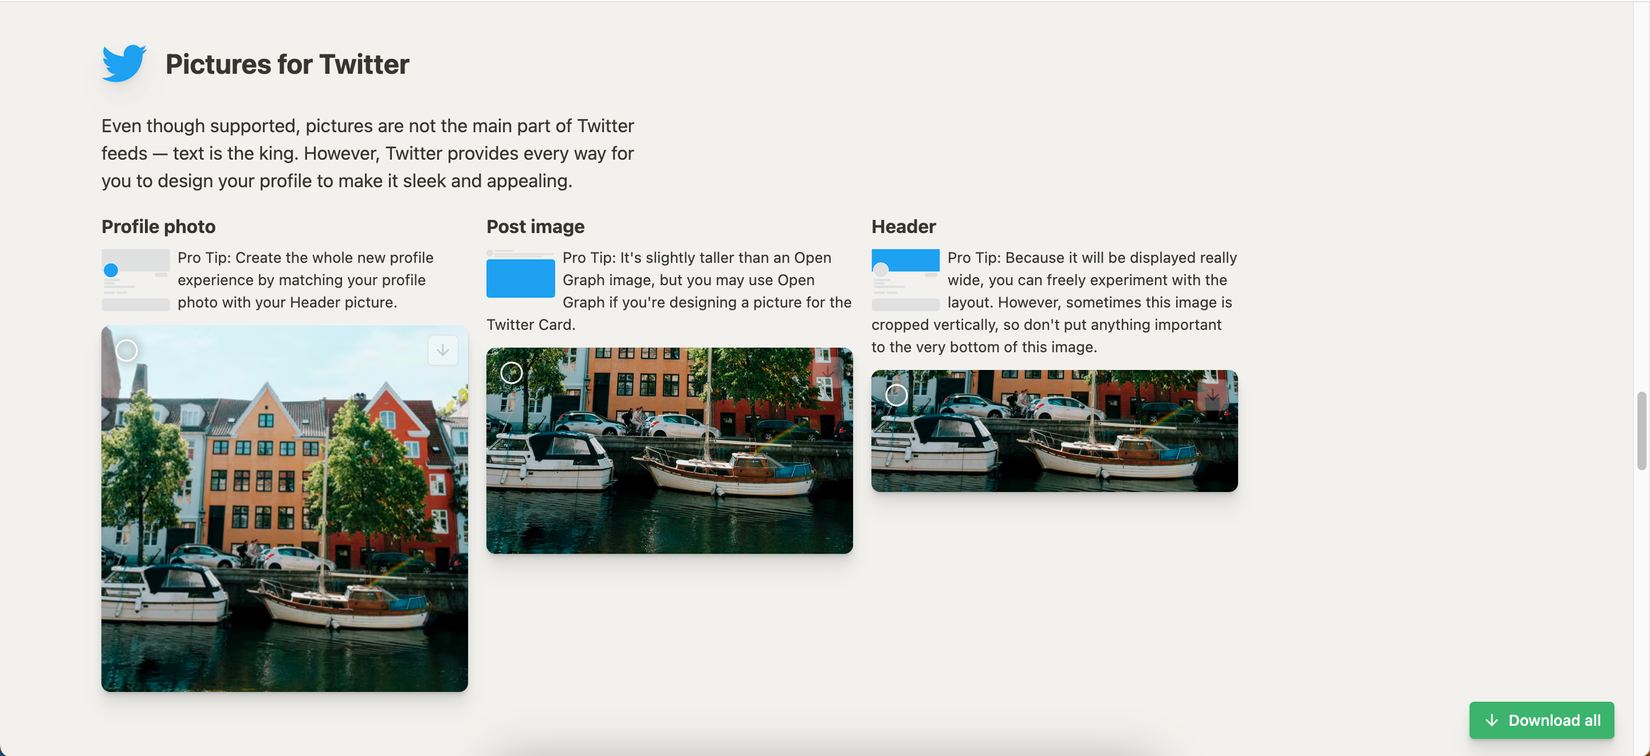Image resolution: width=1650 pixels, height=756 pixels.
Task: Select the Profile photo image checkbox circle
Action: [127, 351]
